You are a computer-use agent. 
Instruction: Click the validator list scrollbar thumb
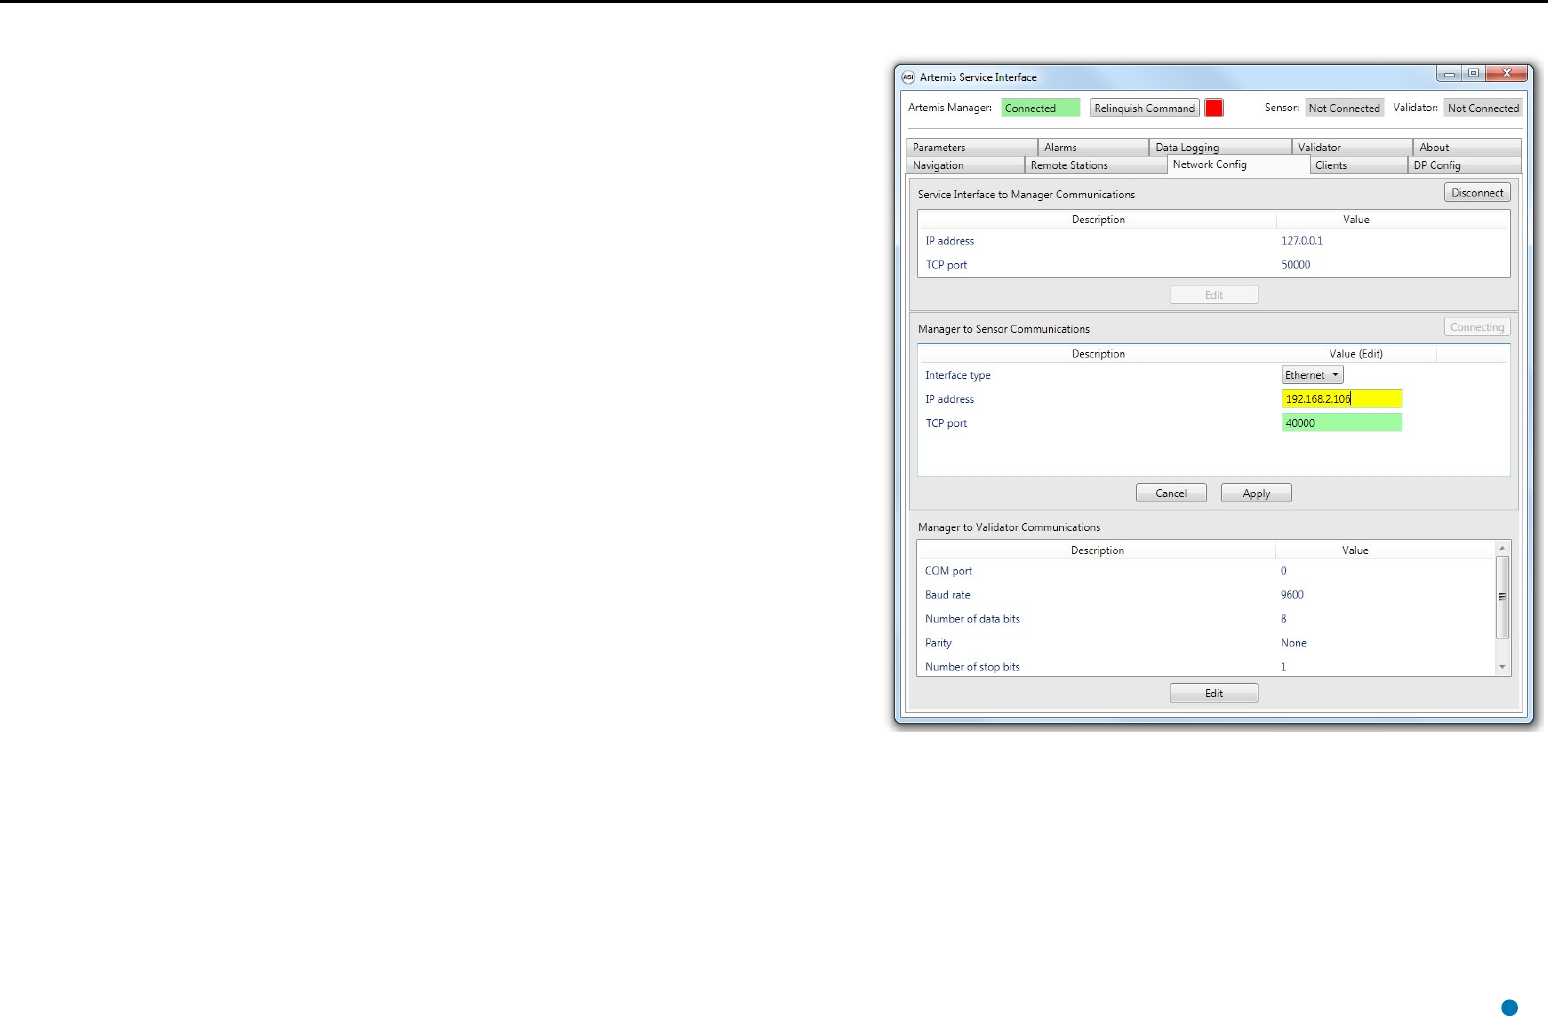(1502, 597)
